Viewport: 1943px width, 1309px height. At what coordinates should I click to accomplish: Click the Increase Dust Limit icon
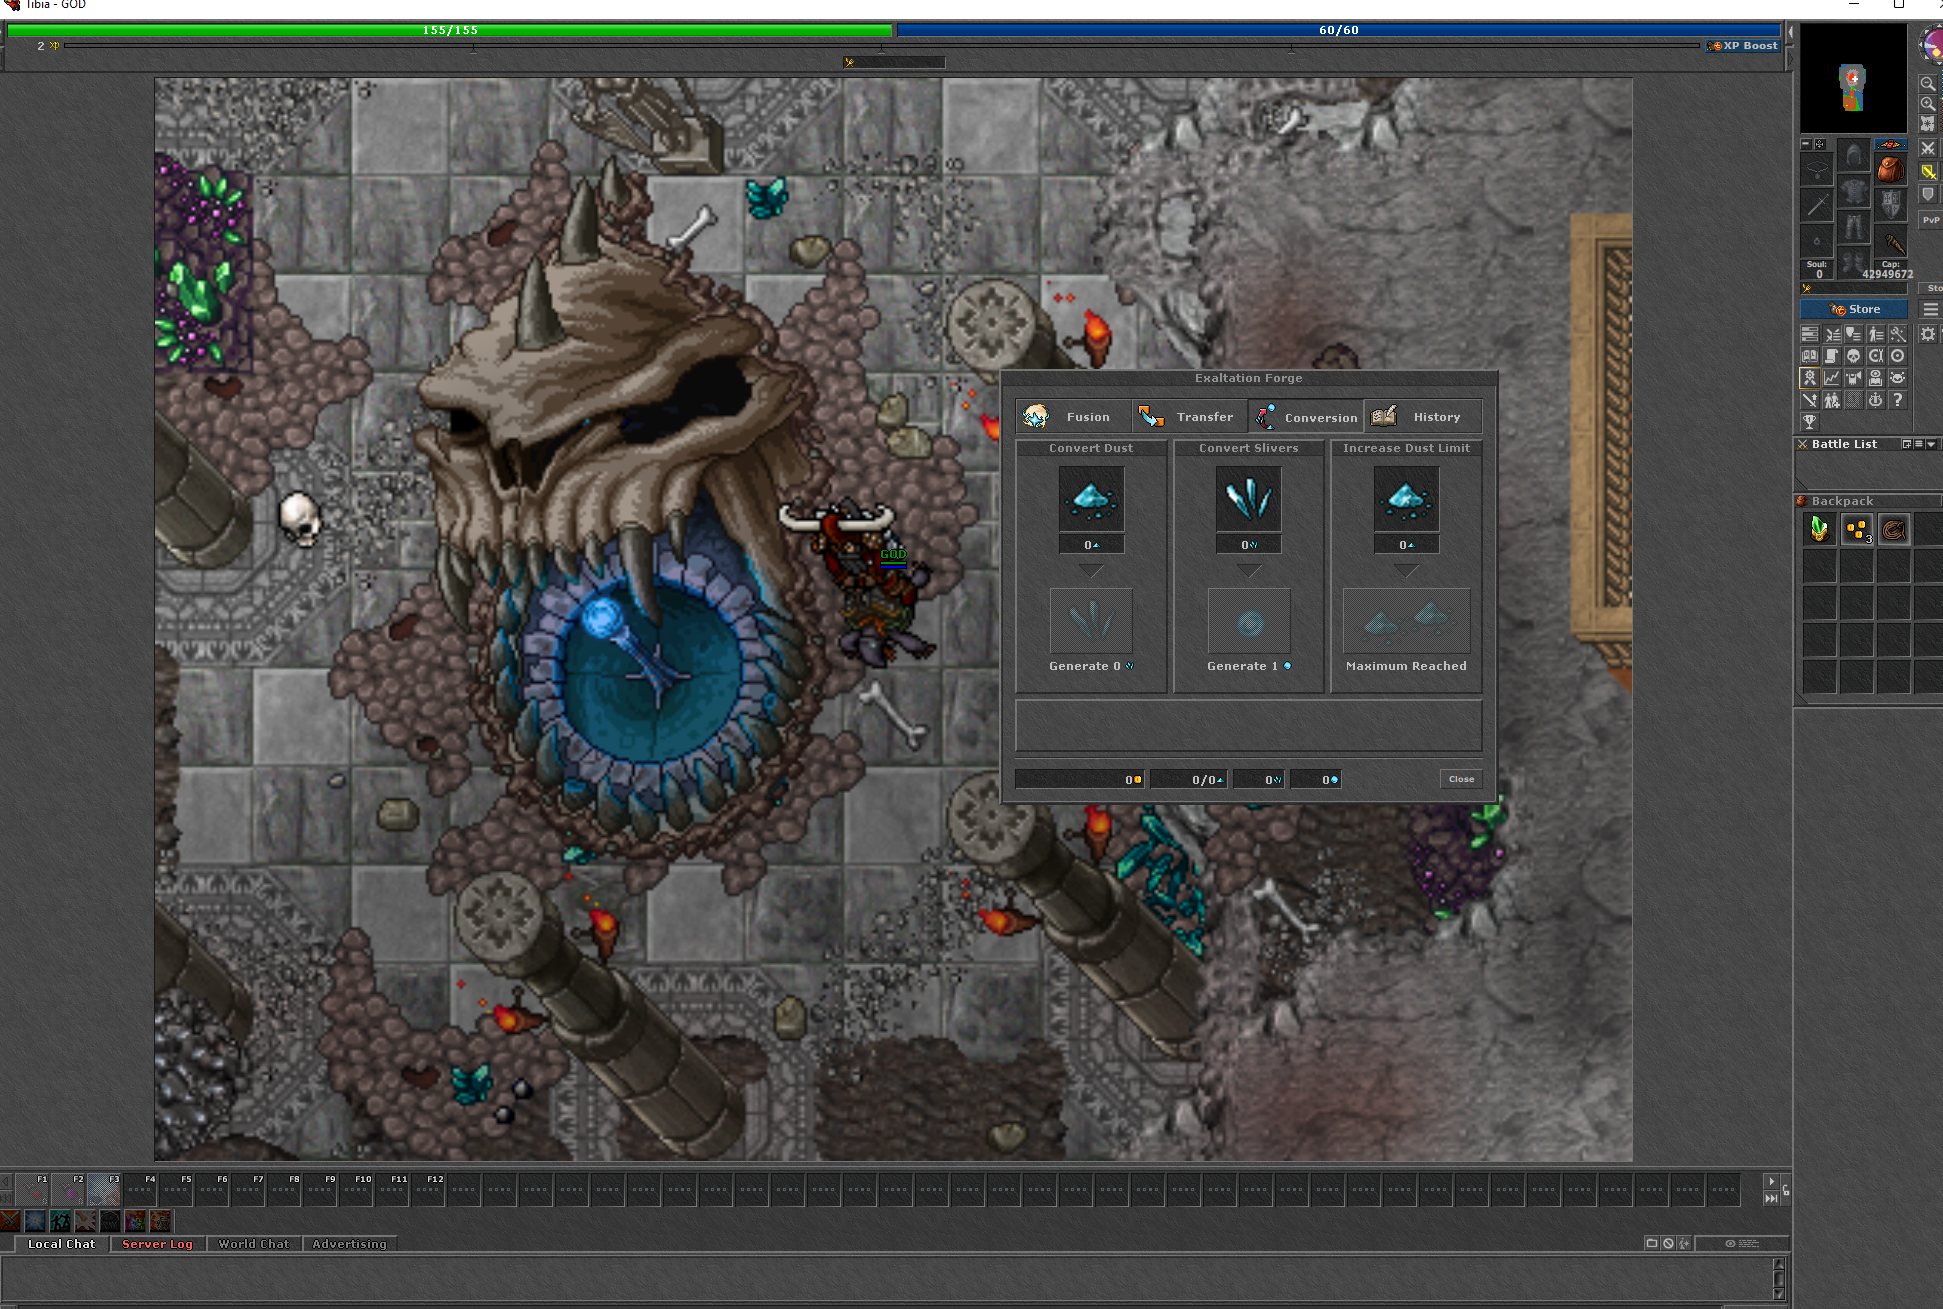tap(1406, 499)
